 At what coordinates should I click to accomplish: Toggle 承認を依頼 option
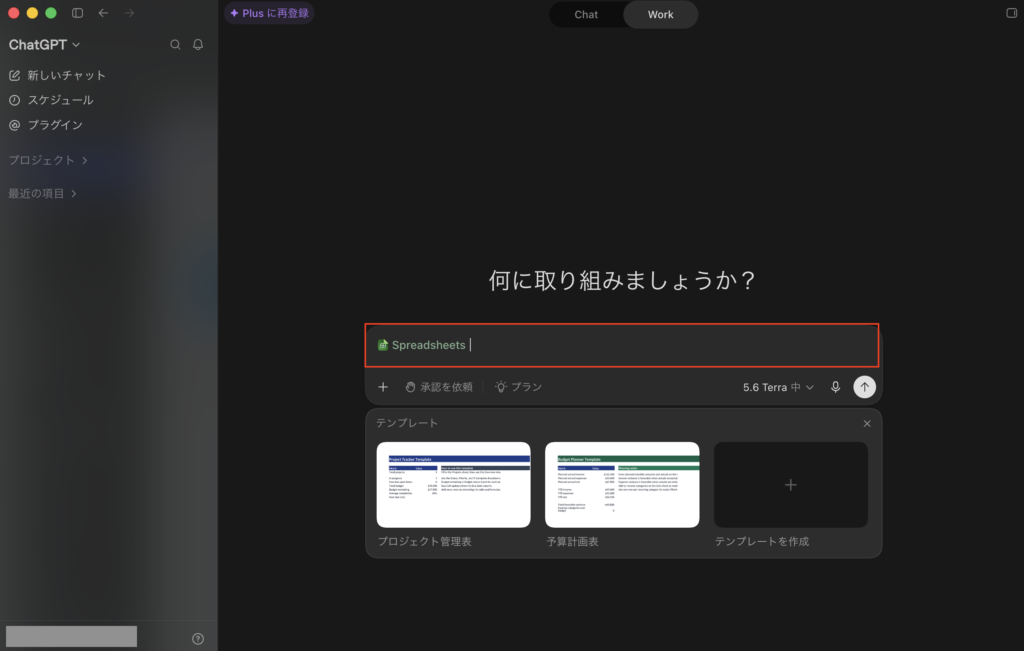439,387
